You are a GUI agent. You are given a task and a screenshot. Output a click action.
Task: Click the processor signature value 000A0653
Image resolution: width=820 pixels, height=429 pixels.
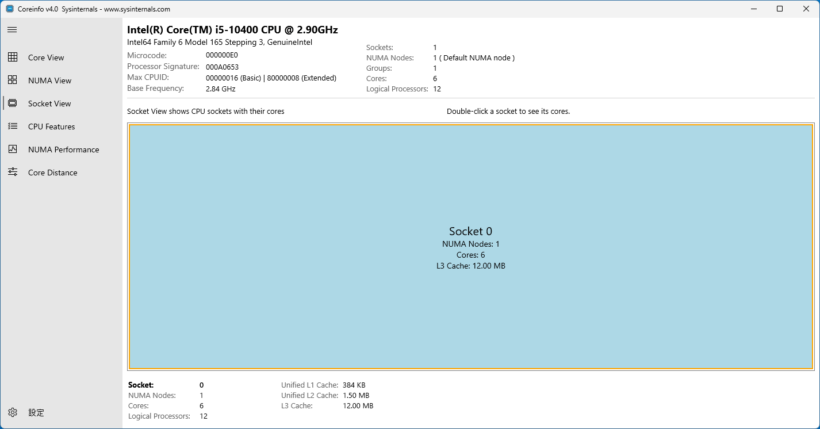tap(222, 67)
